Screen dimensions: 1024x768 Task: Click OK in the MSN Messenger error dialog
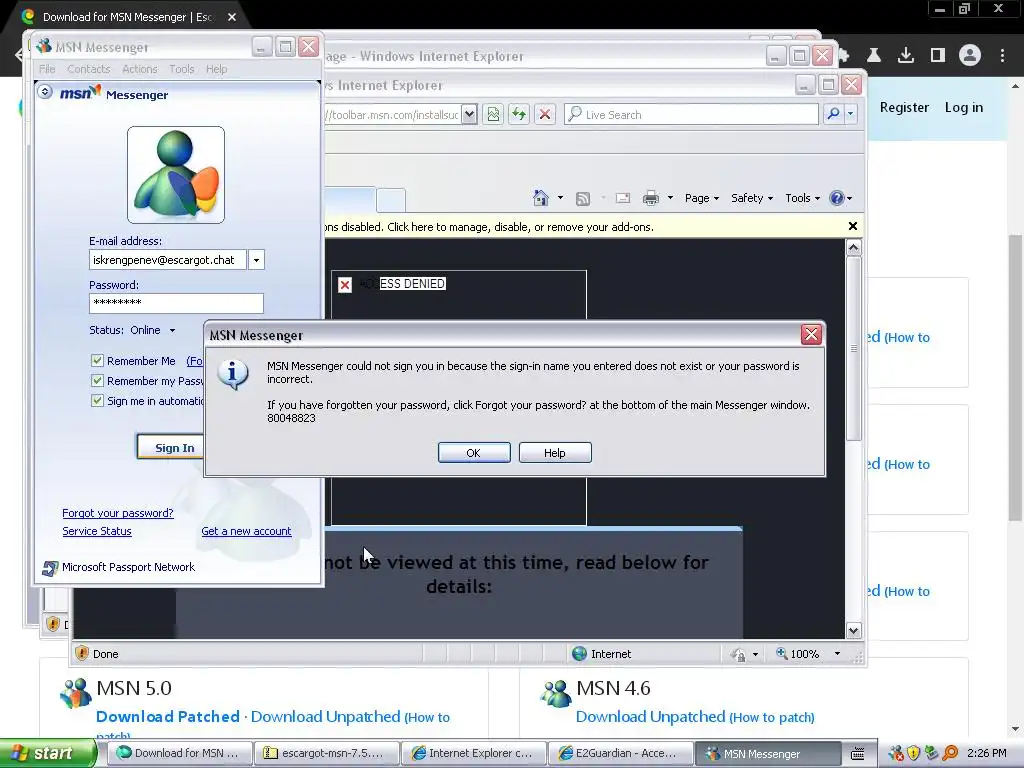[x=474, y=453]
